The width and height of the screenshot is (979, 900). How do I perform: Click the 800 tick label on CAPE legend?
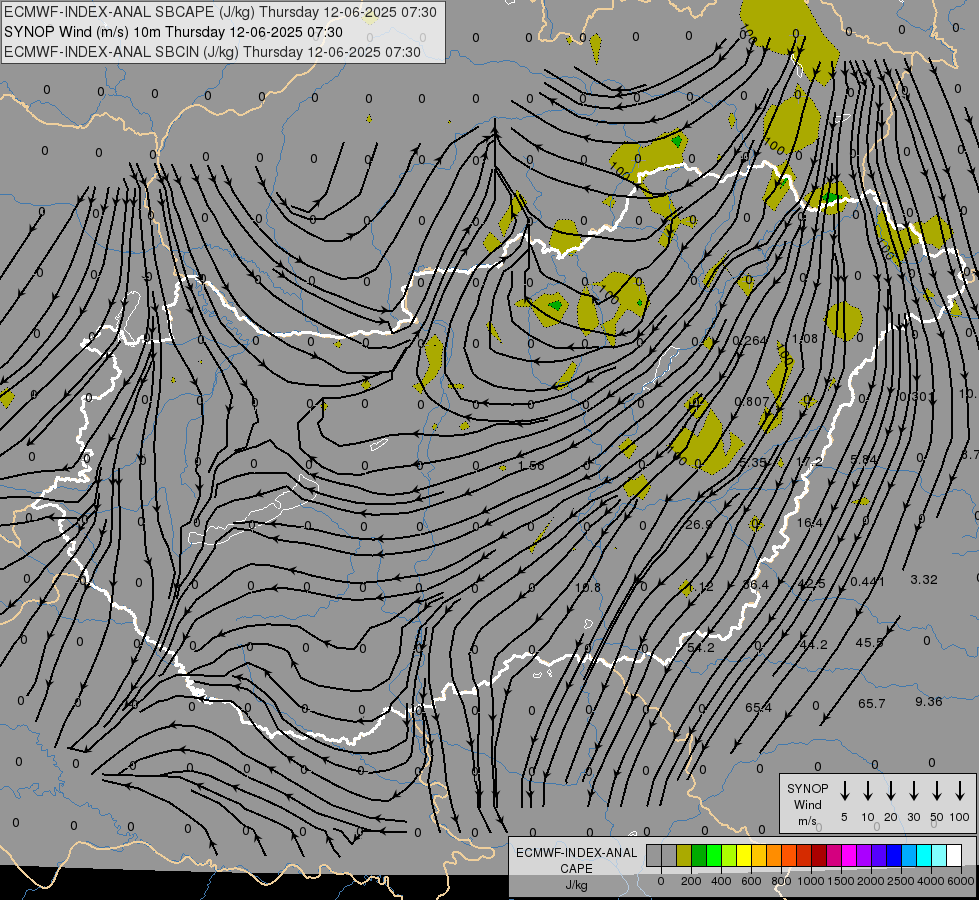(x=781, y=881)
